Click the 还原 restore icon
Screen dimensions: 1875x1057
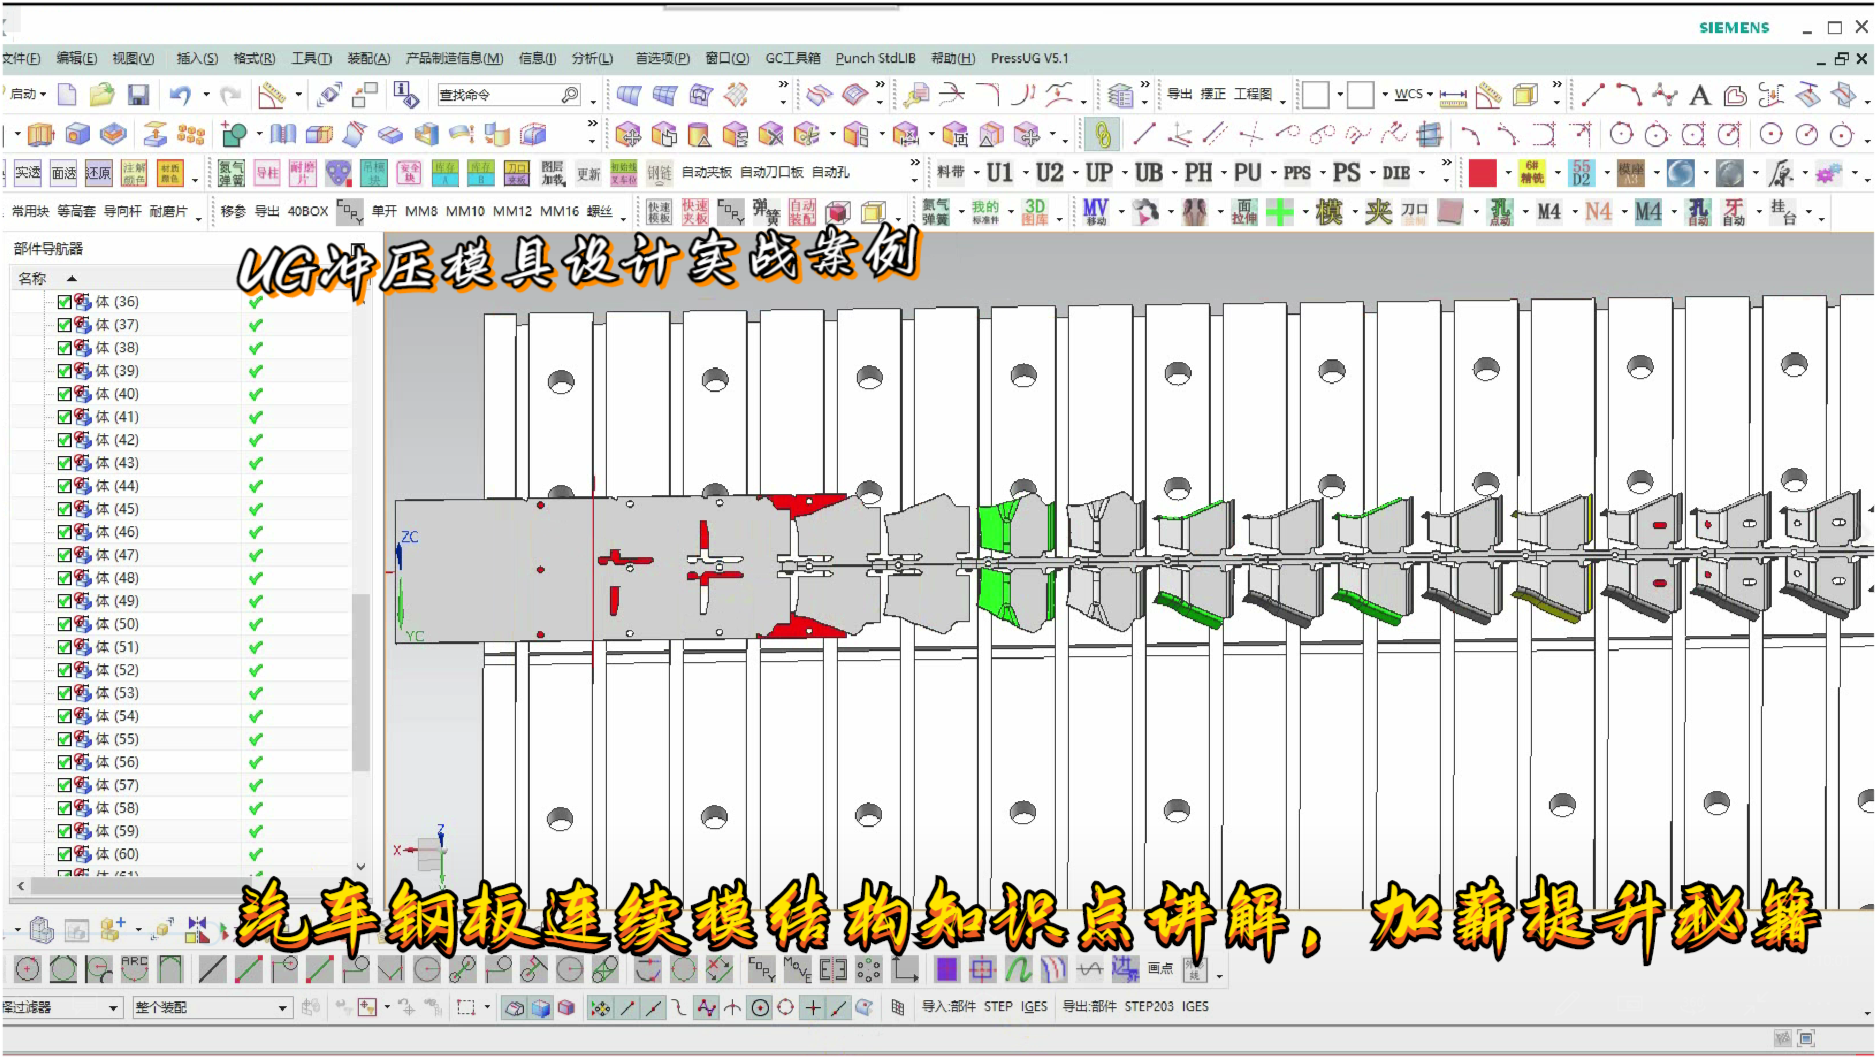coord(98,173)
